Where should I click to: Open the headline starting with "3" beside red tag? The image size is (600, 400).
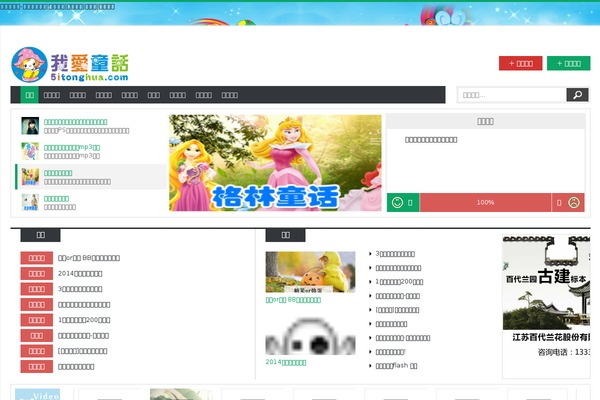pyautogui.click(x=80, y=289)
